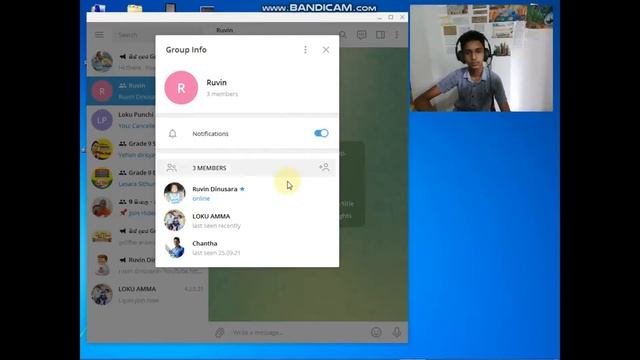Click the 3 MEMBERS header label
The height and width of the screenshot is (360, 640).
(x=209, y=168)
